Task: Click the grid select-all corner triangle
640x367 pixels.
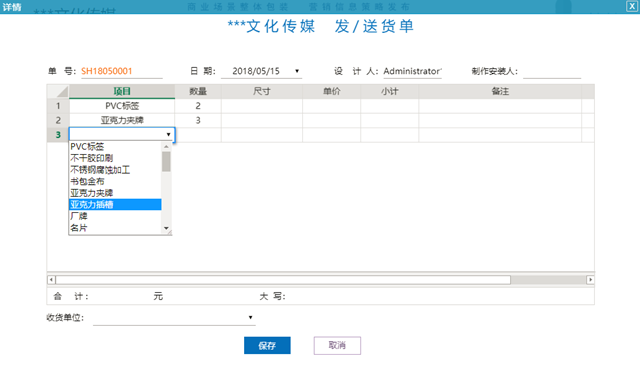Action: pos(58,91)
